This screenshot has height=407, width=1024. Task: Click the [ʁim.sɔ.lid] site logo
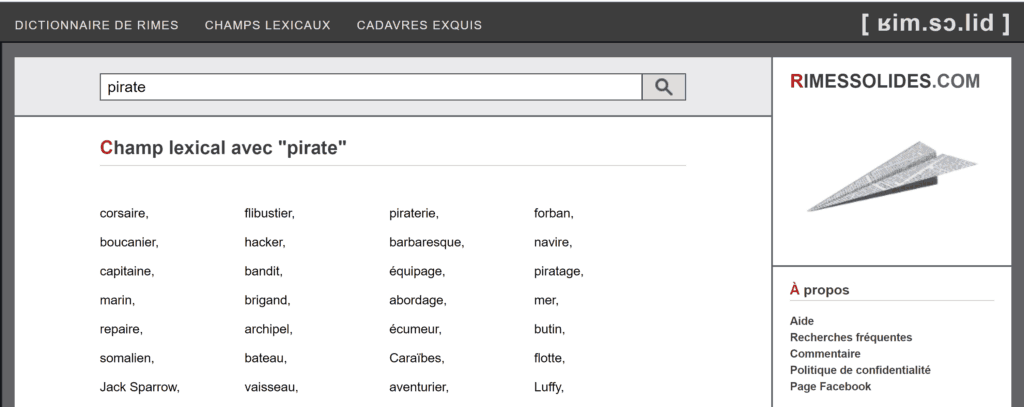coord(935,24)
